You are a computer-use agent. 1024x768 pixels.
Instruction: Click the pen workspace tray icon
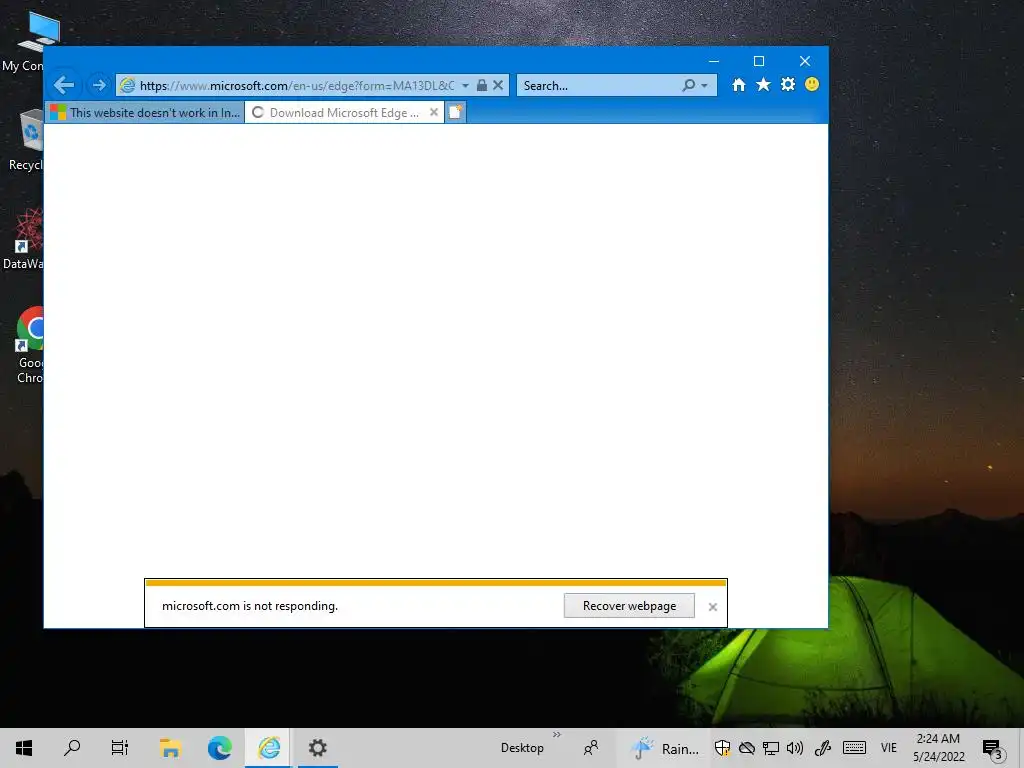[x=823, y=748]
